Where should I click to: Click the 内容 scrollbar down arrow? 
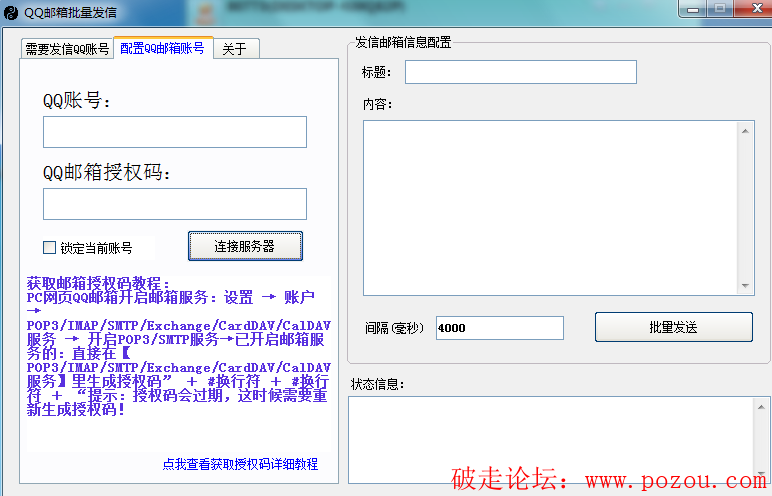746,286
